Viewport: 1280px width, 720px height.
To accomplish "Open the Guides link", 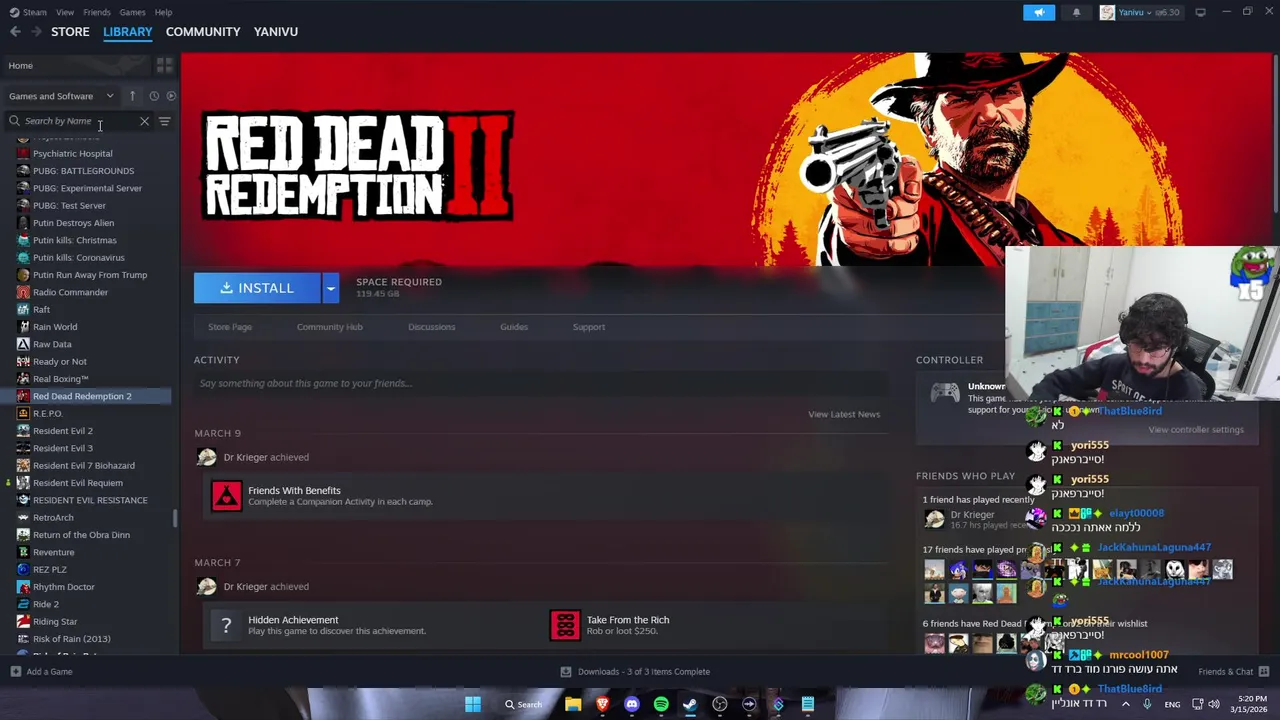I will pos(514,327).
